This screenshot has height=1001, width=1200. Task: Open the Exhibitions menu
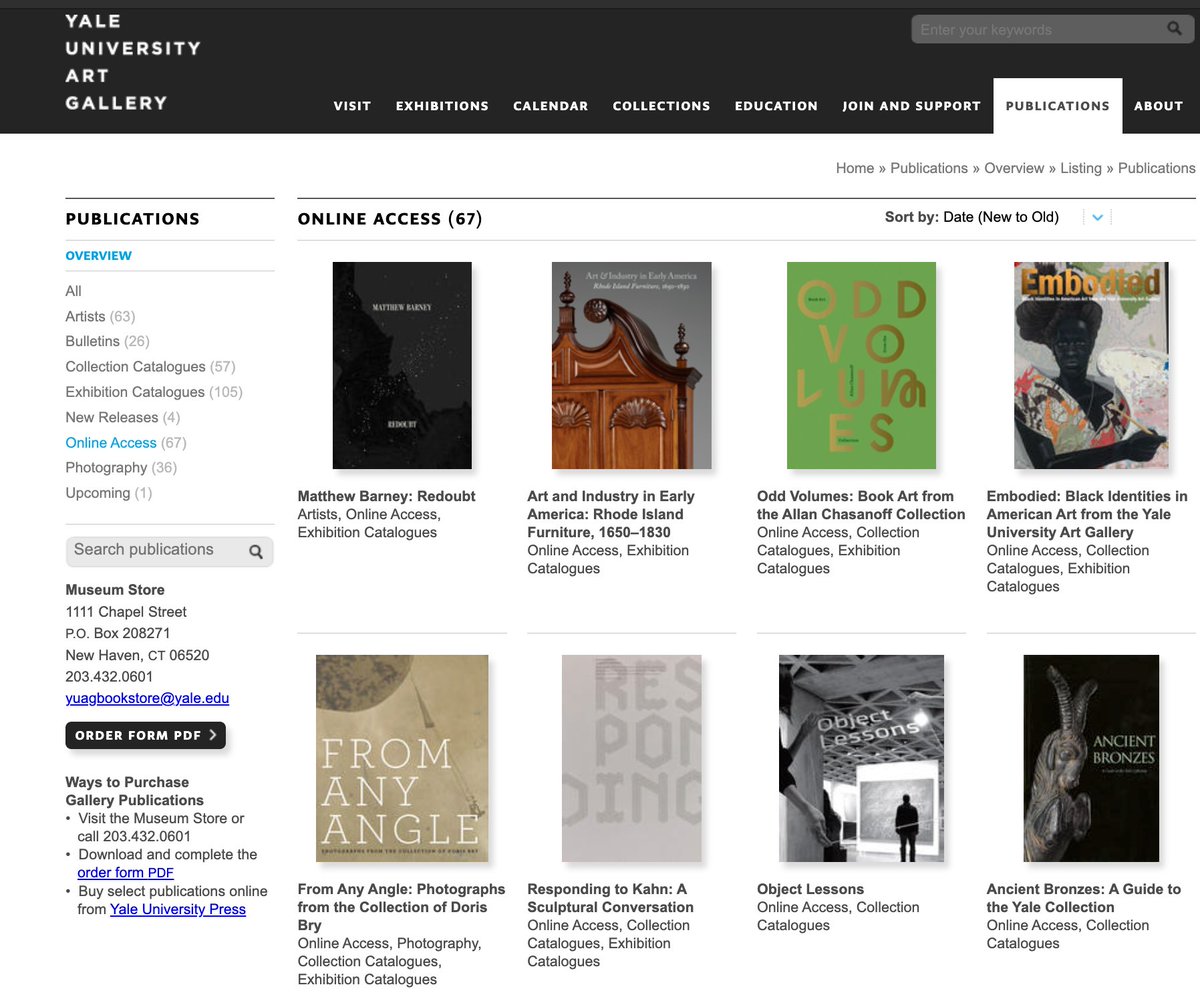point(442,106)
